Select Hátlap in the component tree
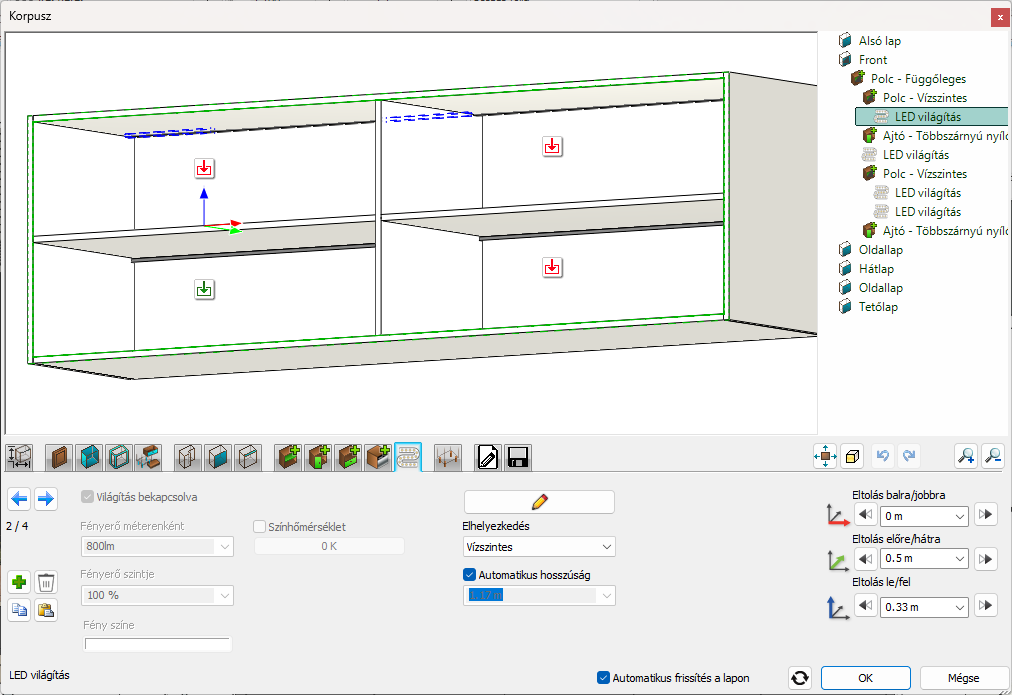The height and width of the screenshot is (695, 1012). point(876,269)
